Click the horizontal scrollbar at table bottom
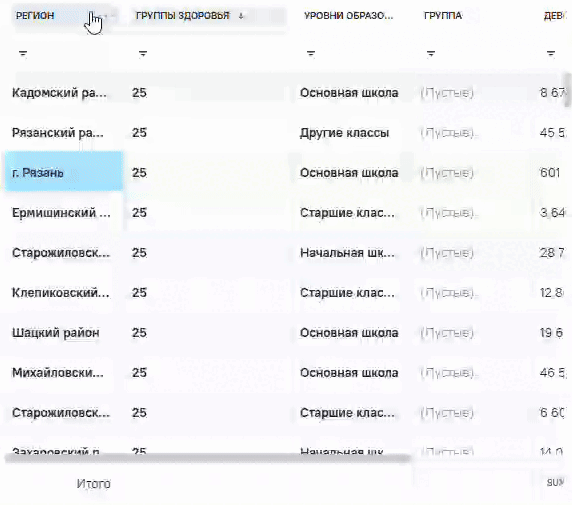 coord(208,458)
